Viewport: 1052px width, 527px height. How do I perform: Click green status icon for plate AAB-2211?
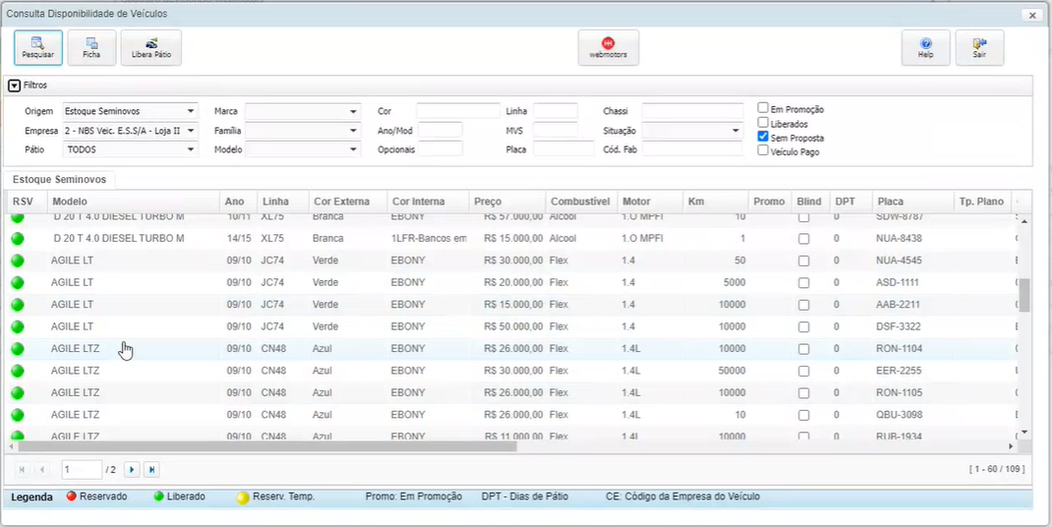click(17, 305)
